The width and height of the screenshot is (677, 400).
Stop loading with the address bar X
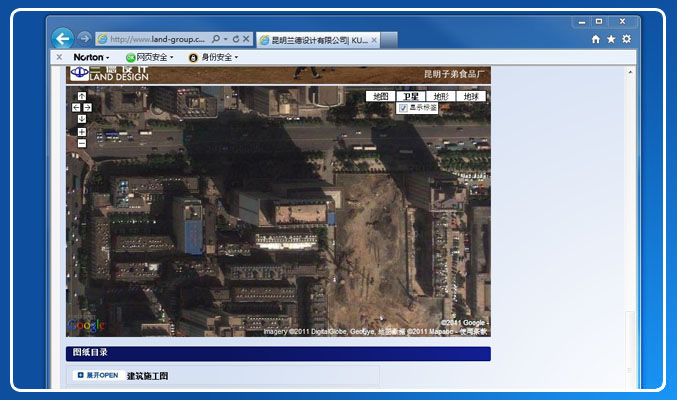pos(246,39)
